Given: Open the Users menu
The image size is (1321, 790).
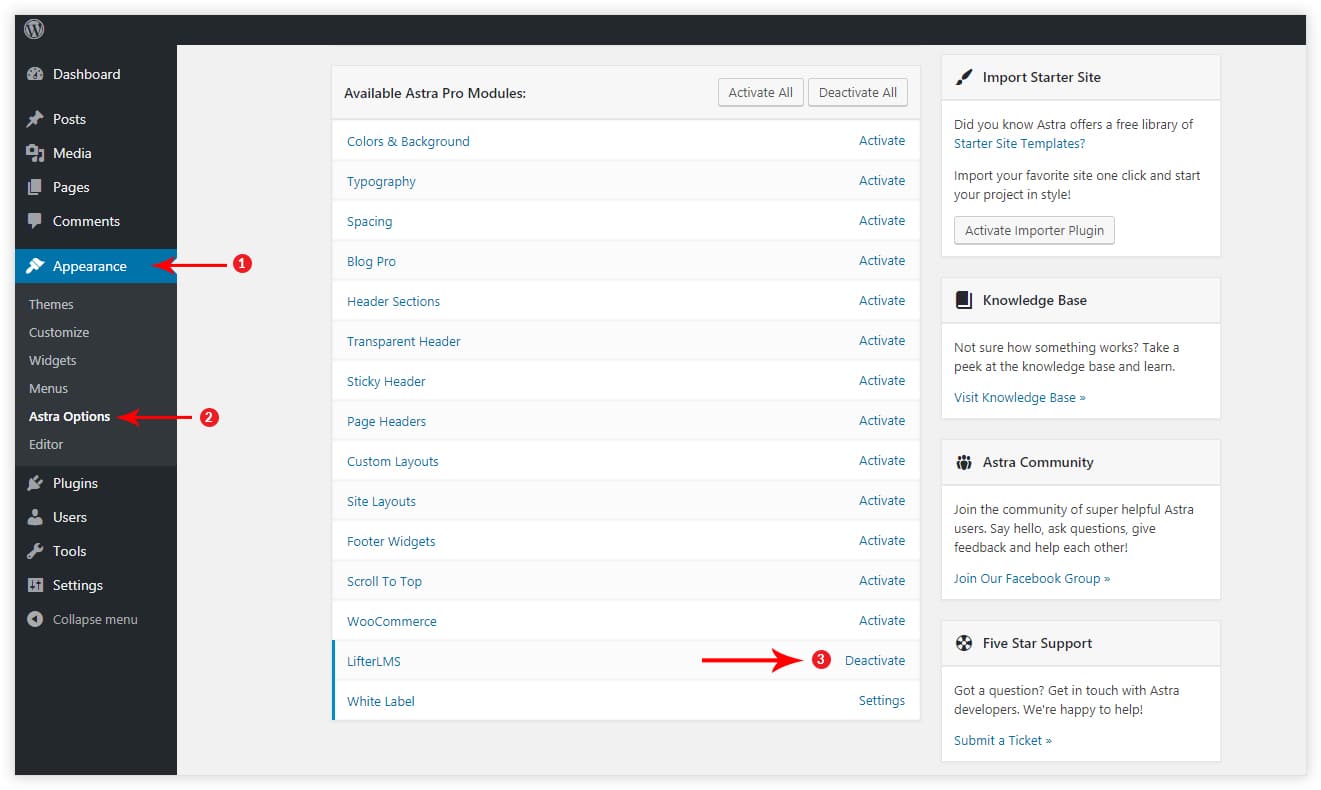Looking at the screenshot, I should pyautogui.click(x=96, y=517).
